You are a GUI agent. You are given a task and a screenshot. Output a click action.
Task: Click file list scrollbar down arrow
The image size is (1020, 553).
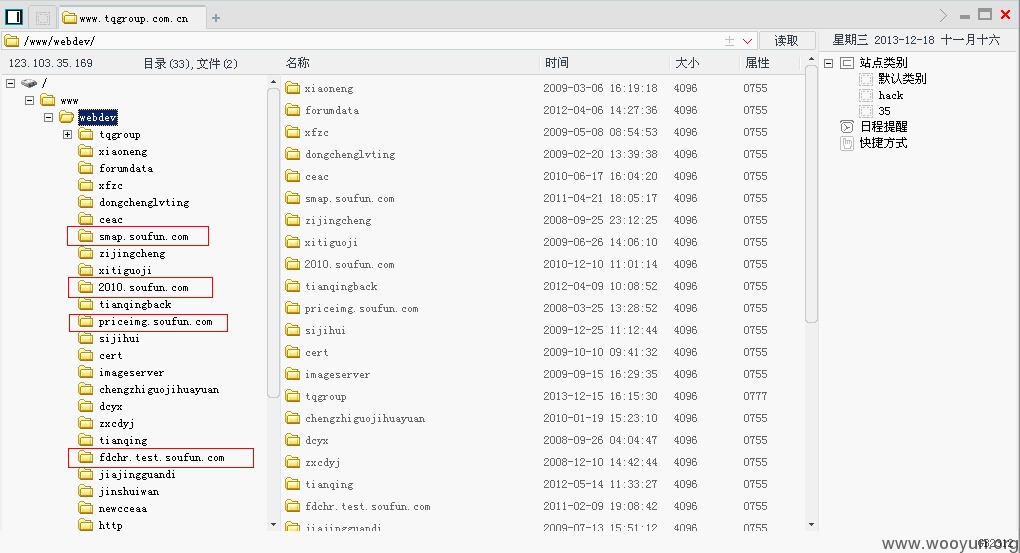coord(811,524)
